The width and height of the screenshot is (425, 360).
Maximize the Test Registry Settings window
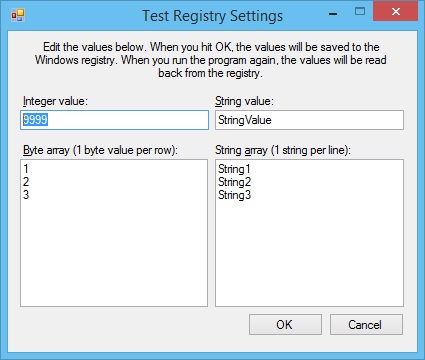[360, 12]
